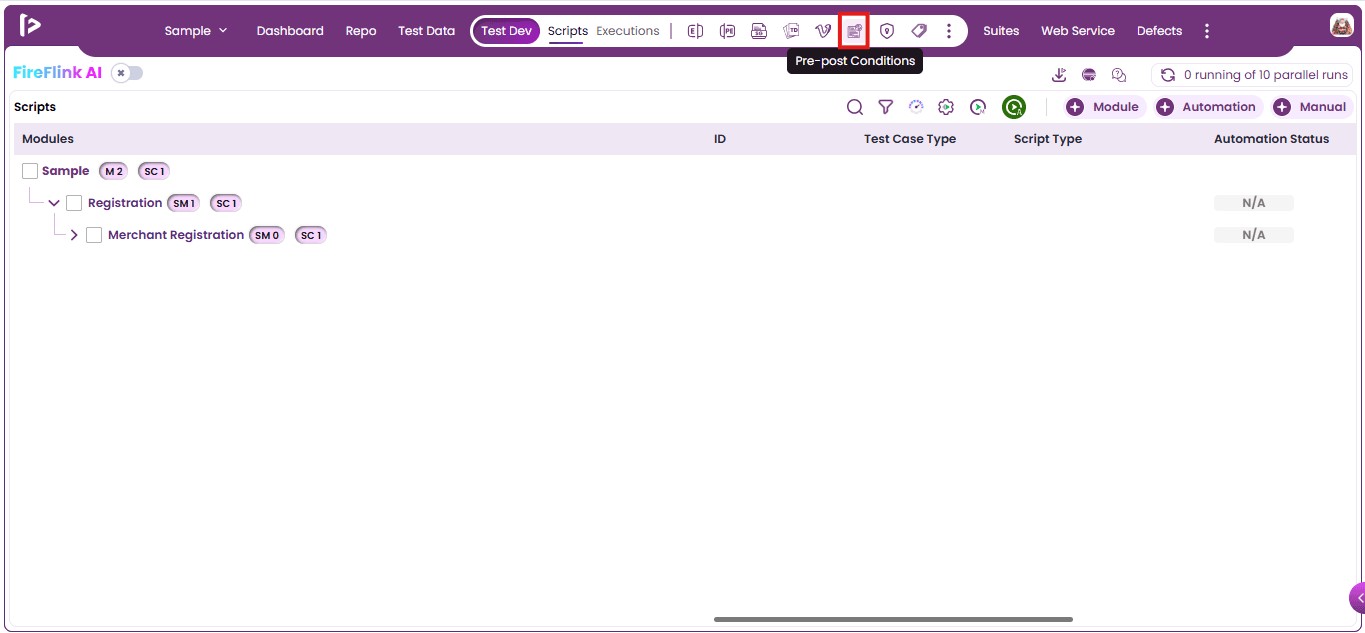Screen dimensions: 1365x633
Task: Open the 'TD' test data icon
Action: [791, 31]
